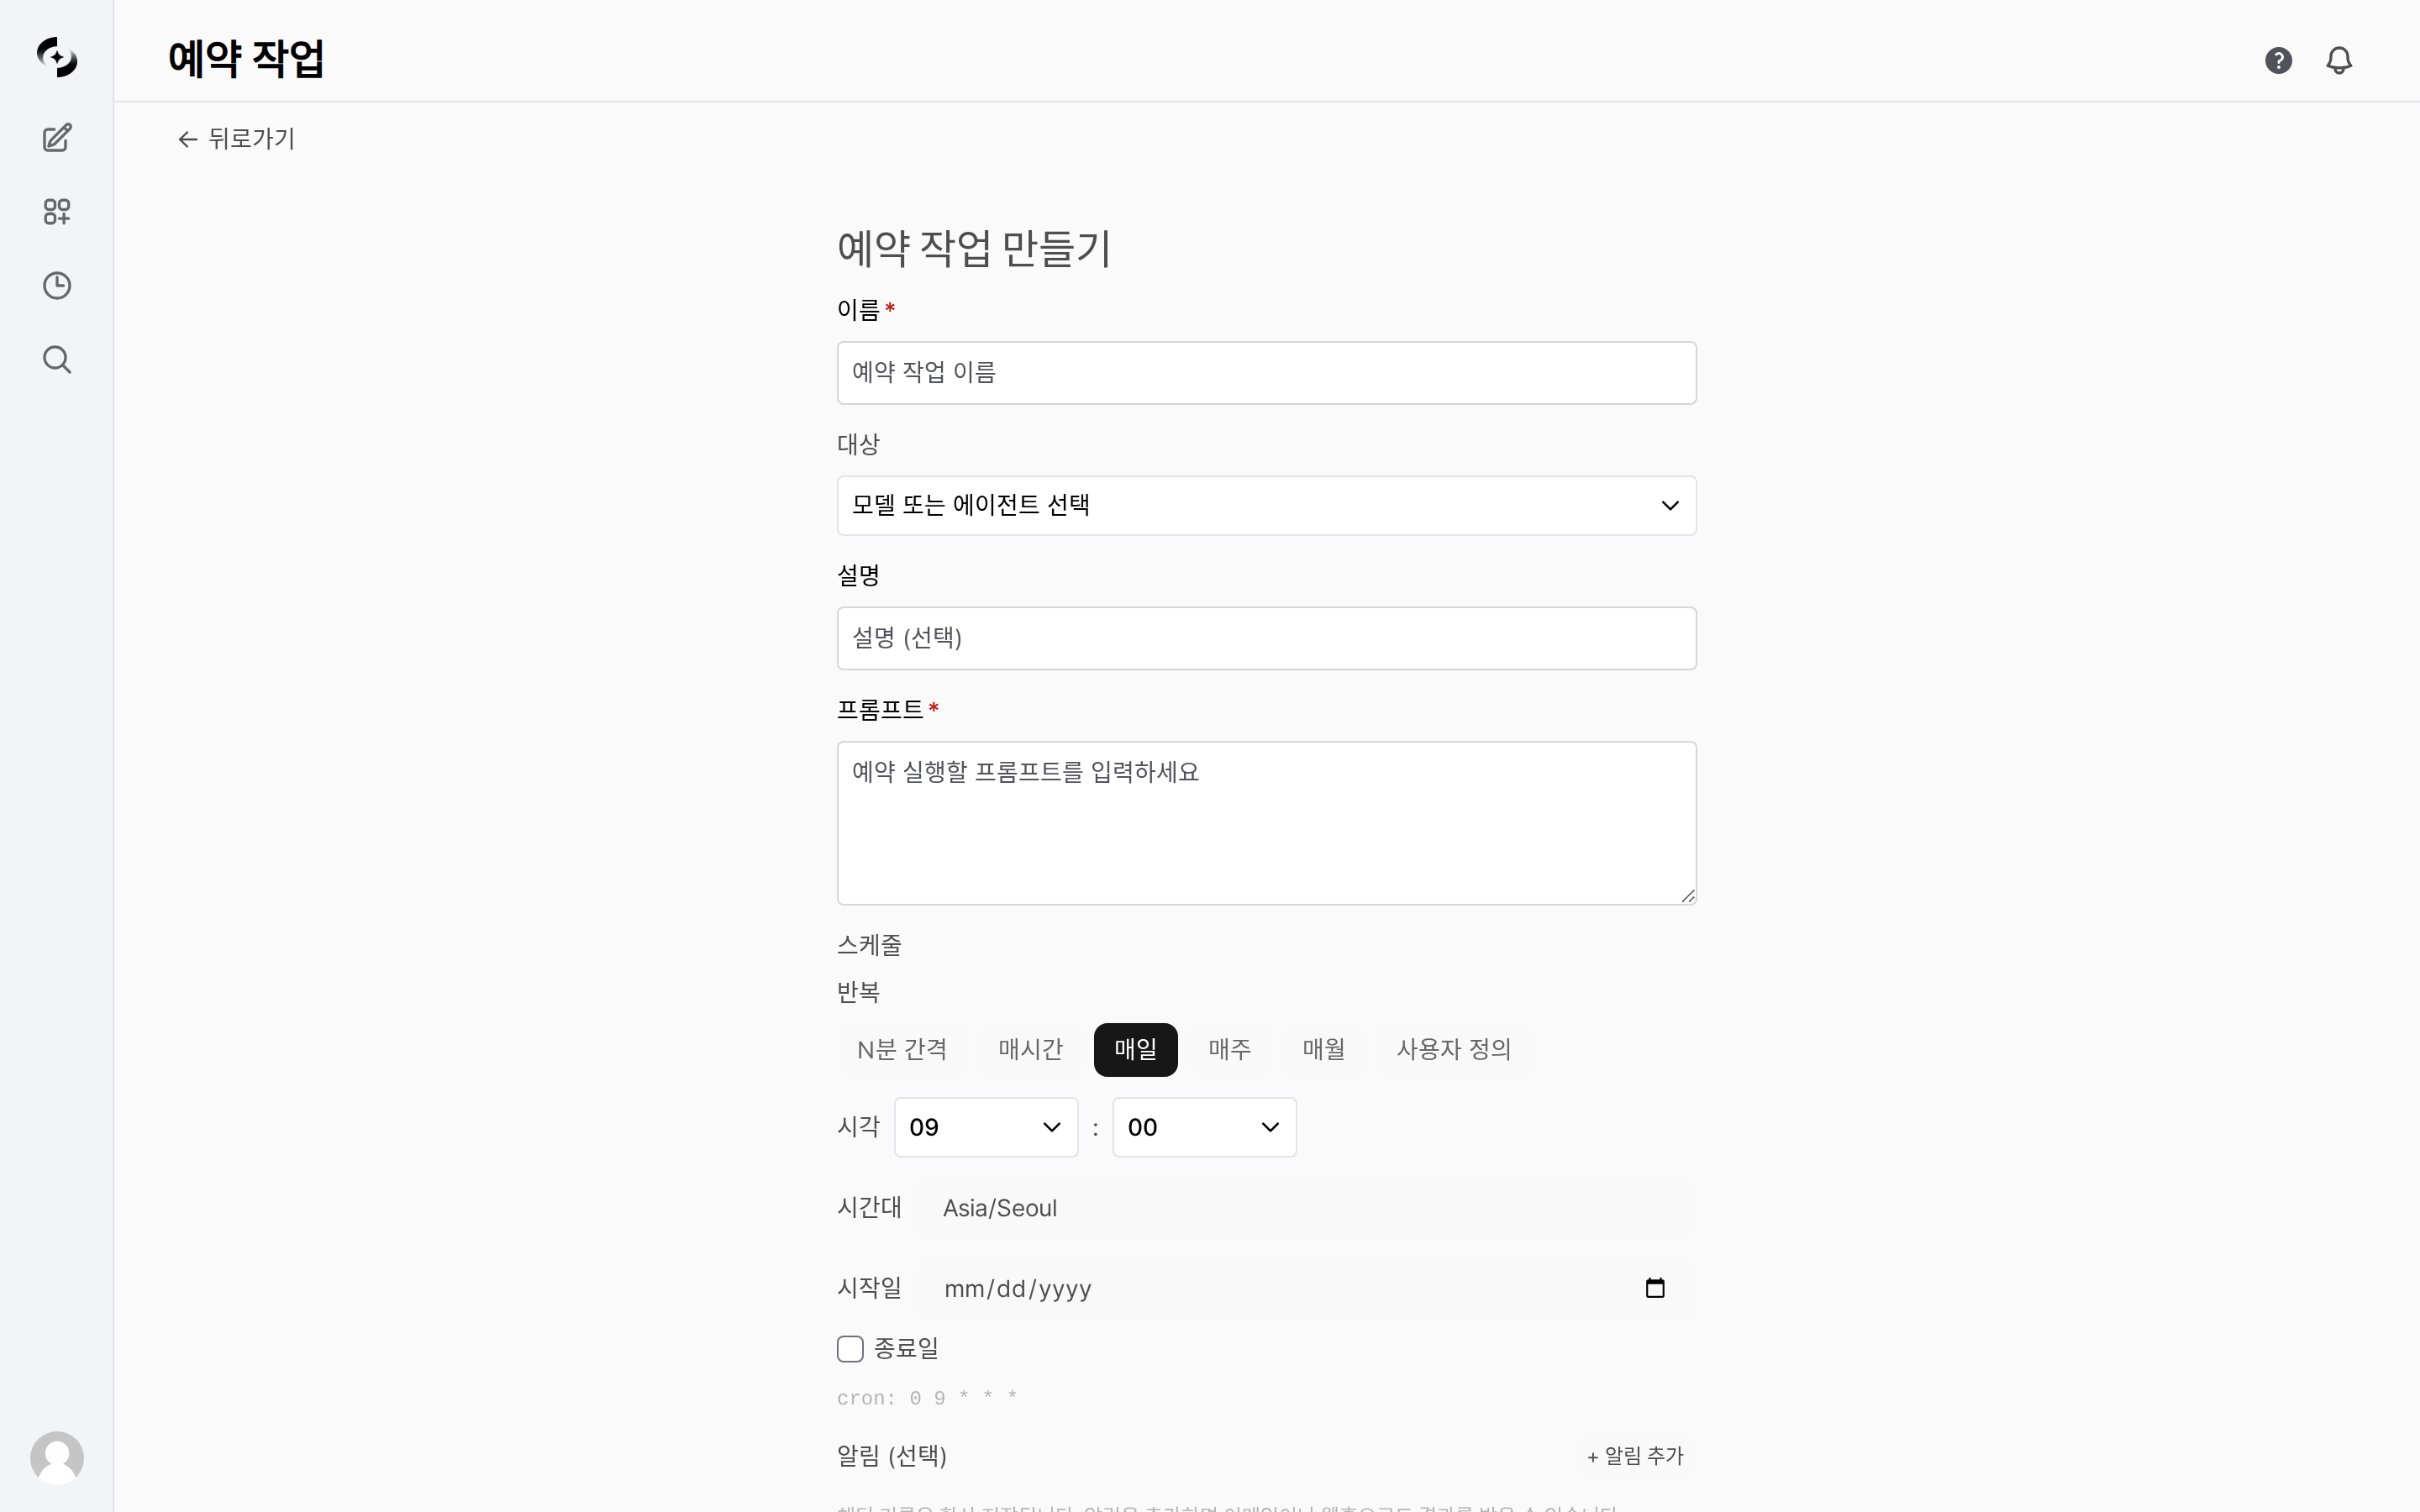Open the calendar picker for 시작일

pyautogui.click(x=1655, y=1288)
